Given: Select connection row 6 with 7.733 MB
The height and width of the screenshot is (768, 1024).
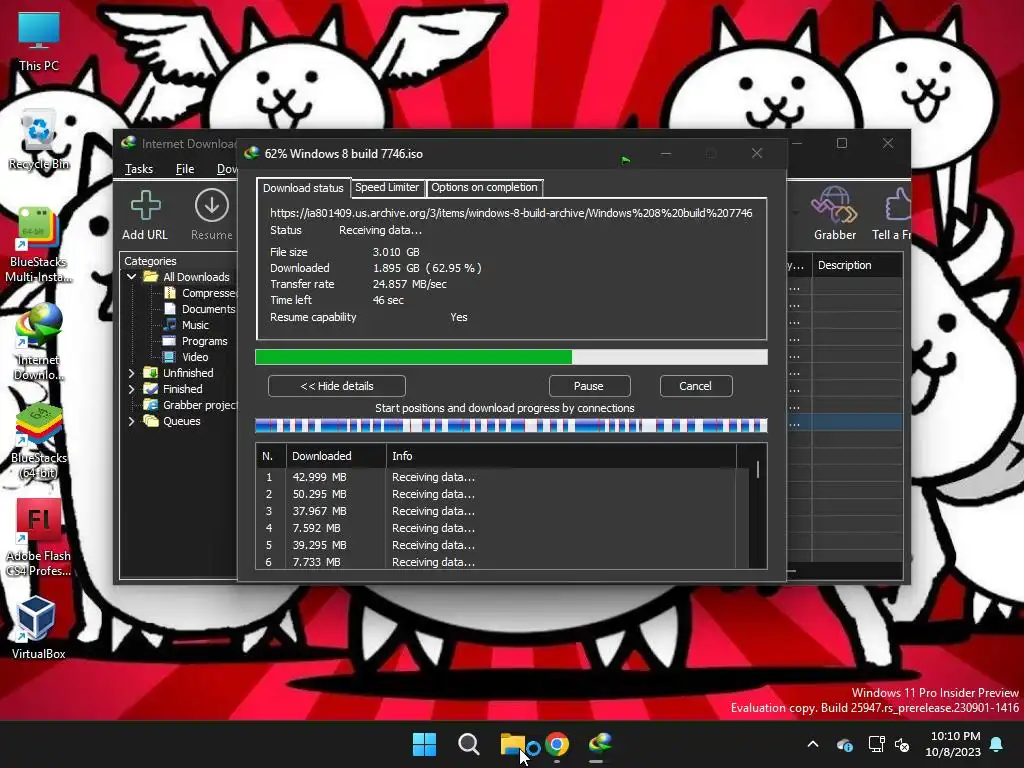Looking at the screenshot, I should [502, 562].
